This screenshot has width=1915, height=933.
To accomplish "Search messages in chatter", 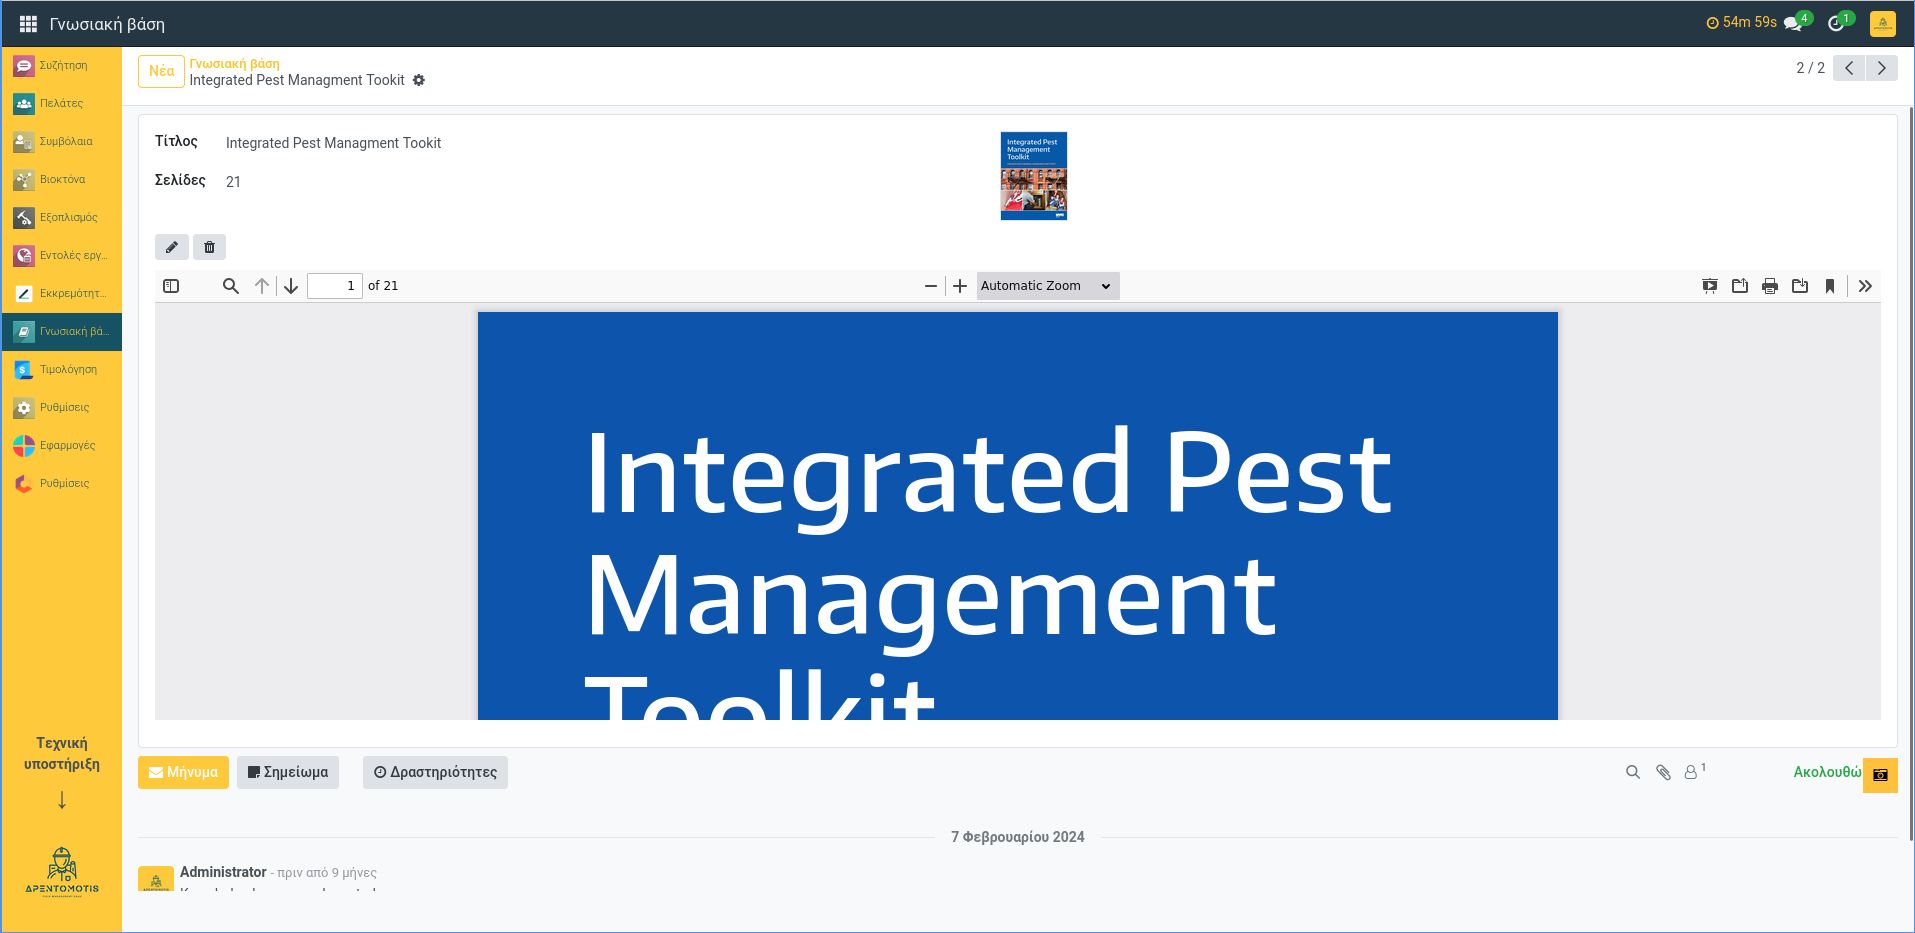I will click(x=1633, y=772).
